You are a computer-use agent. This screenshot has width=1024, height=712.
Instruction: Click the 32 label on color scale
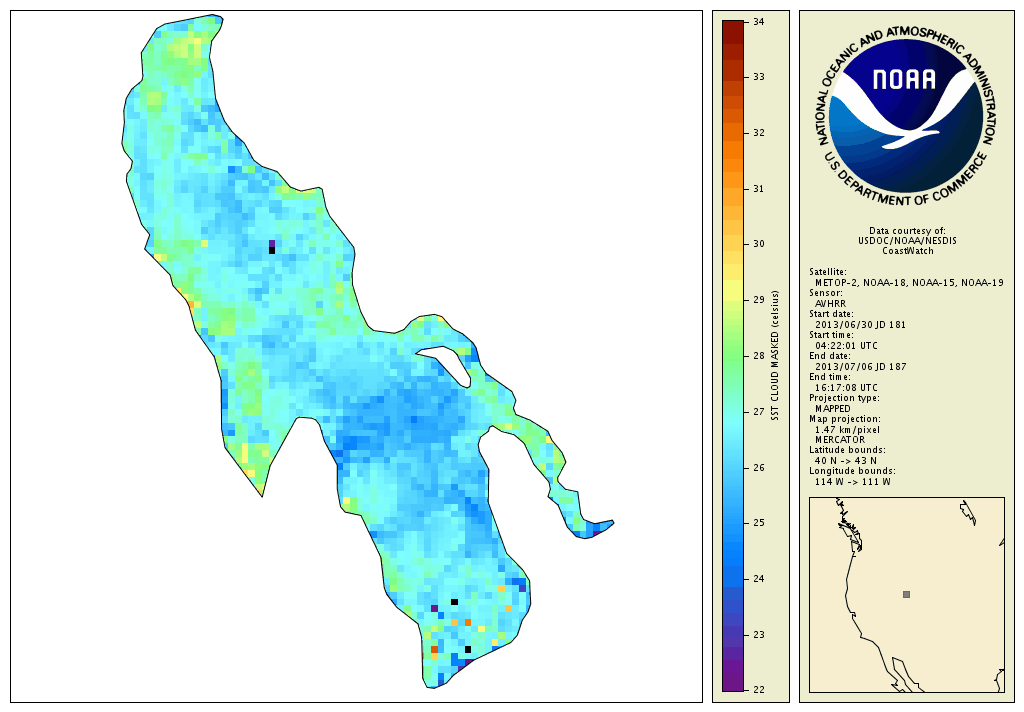coord(758,133)
